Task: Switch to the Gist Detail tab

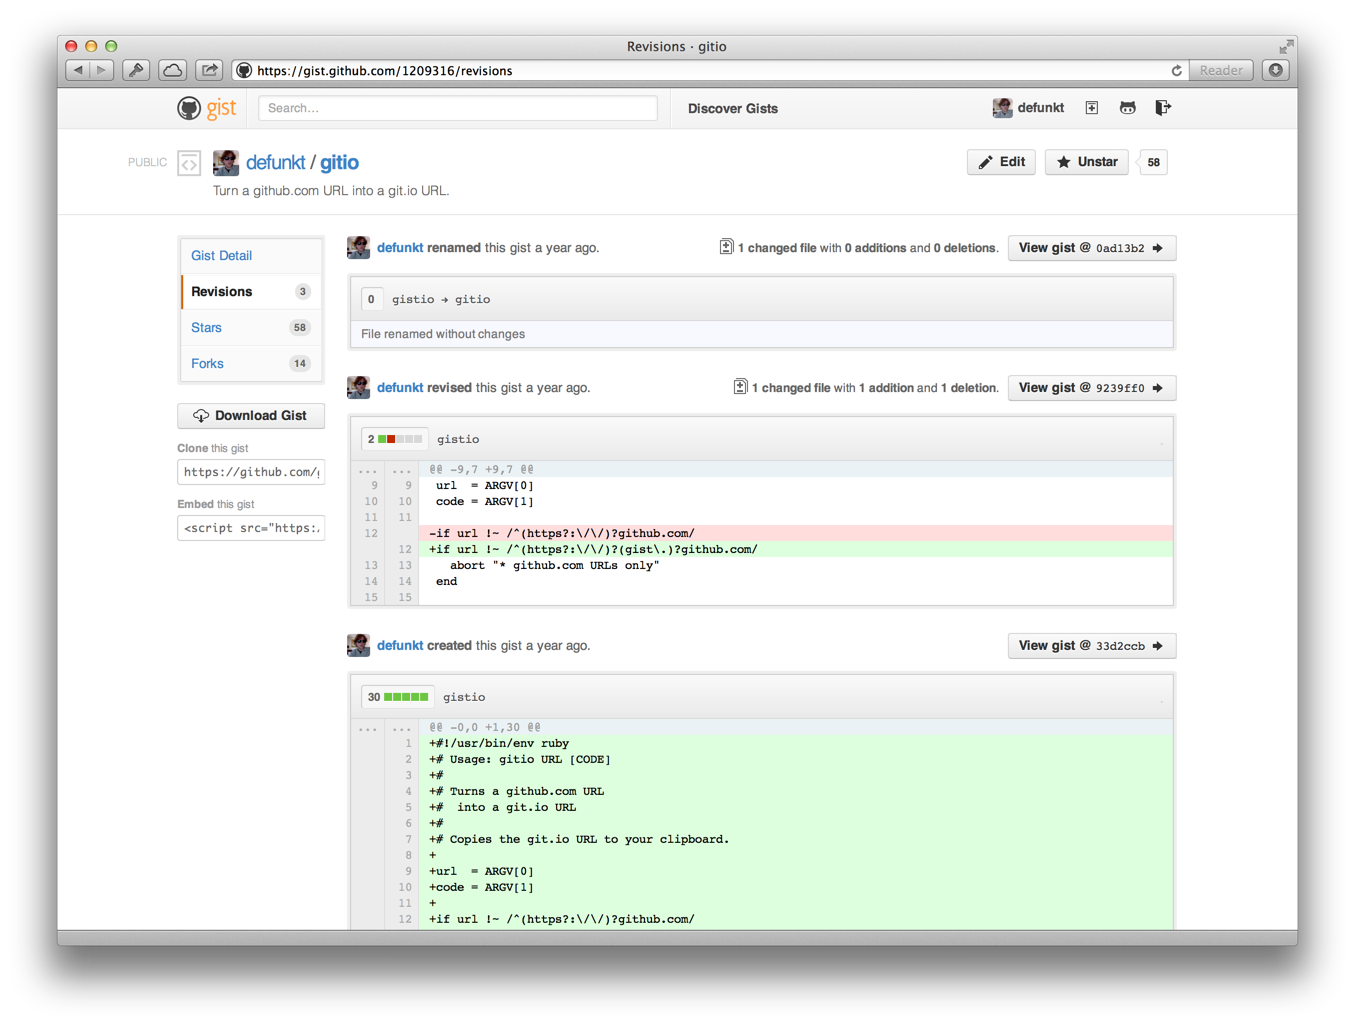Action: click(221, 255)
